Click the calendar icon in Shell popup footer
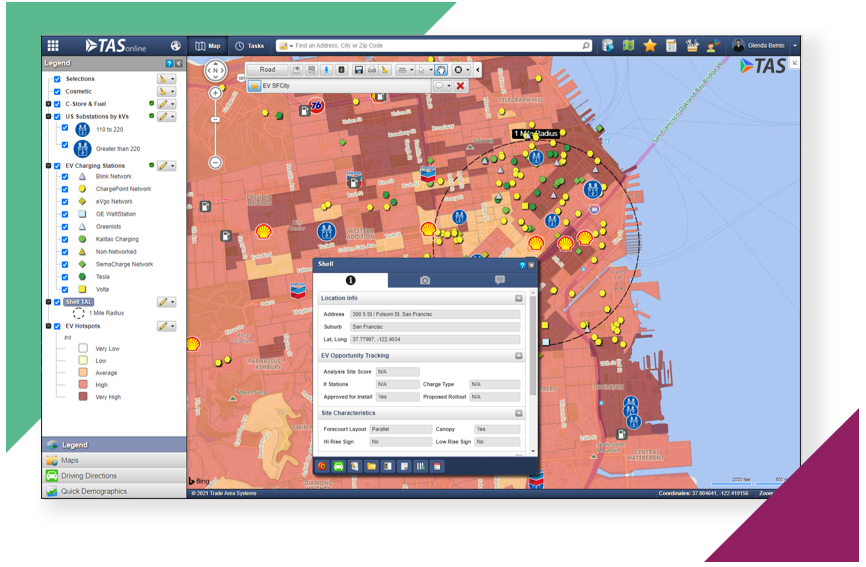866x567 pixels. pos(437,467)
